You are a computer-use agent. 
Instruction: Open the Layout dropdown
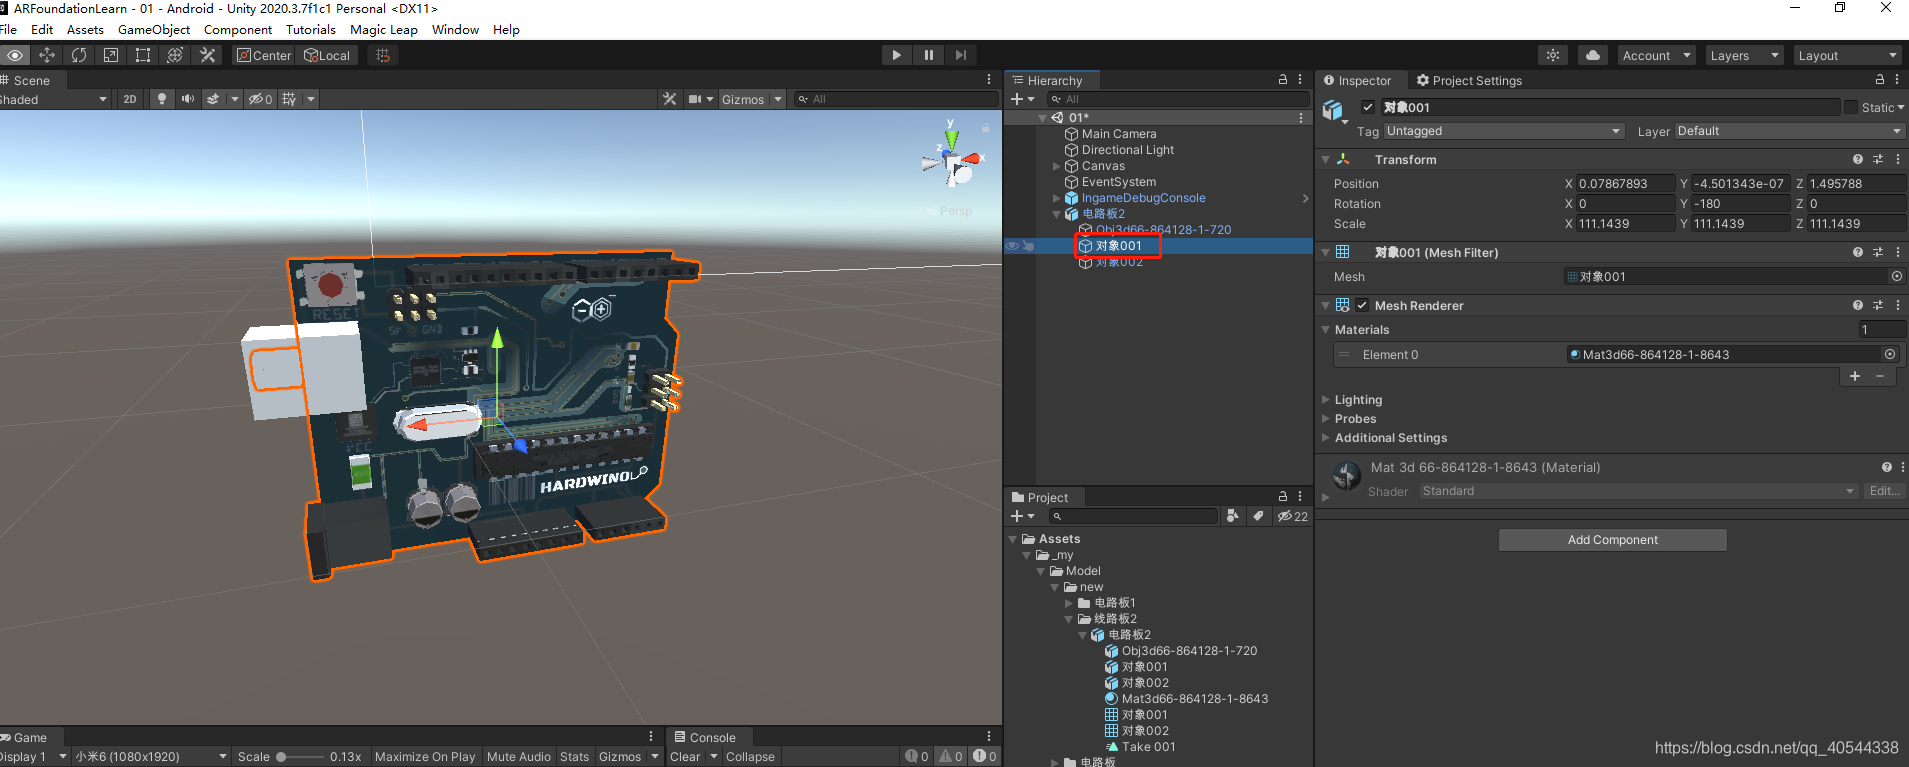1847,55
